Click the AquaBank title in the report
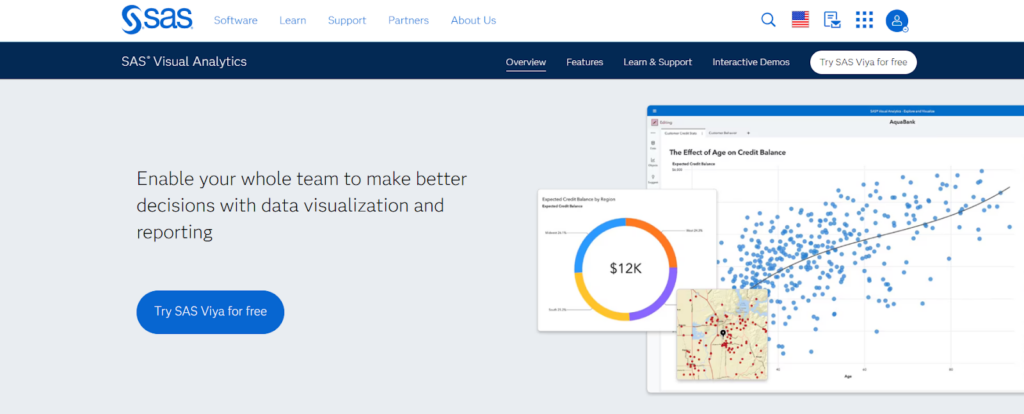The image size is (1024, 414). 903,122
